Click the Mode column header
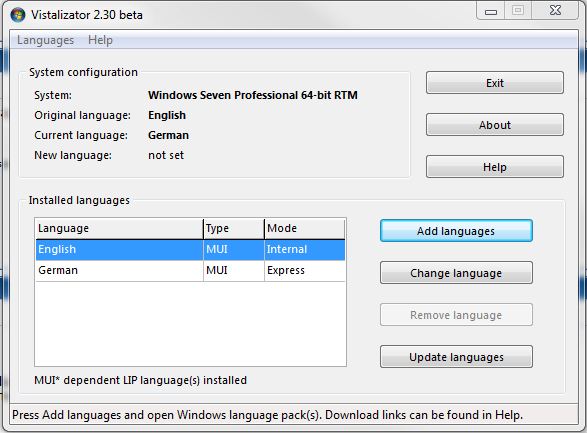The image size is (587, 433). (304, 228)
